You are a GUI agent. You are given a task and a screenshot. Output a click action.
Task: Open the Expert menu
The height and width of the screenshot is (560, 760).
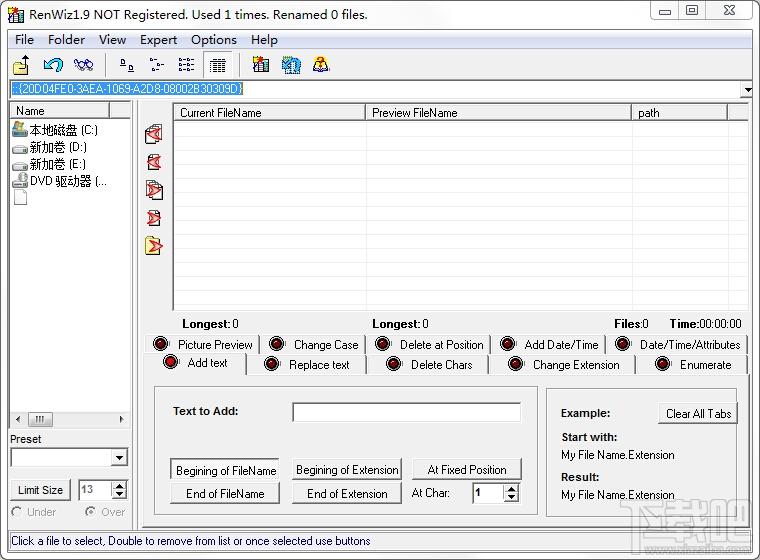pyautogui.click(x=158, y=40)
